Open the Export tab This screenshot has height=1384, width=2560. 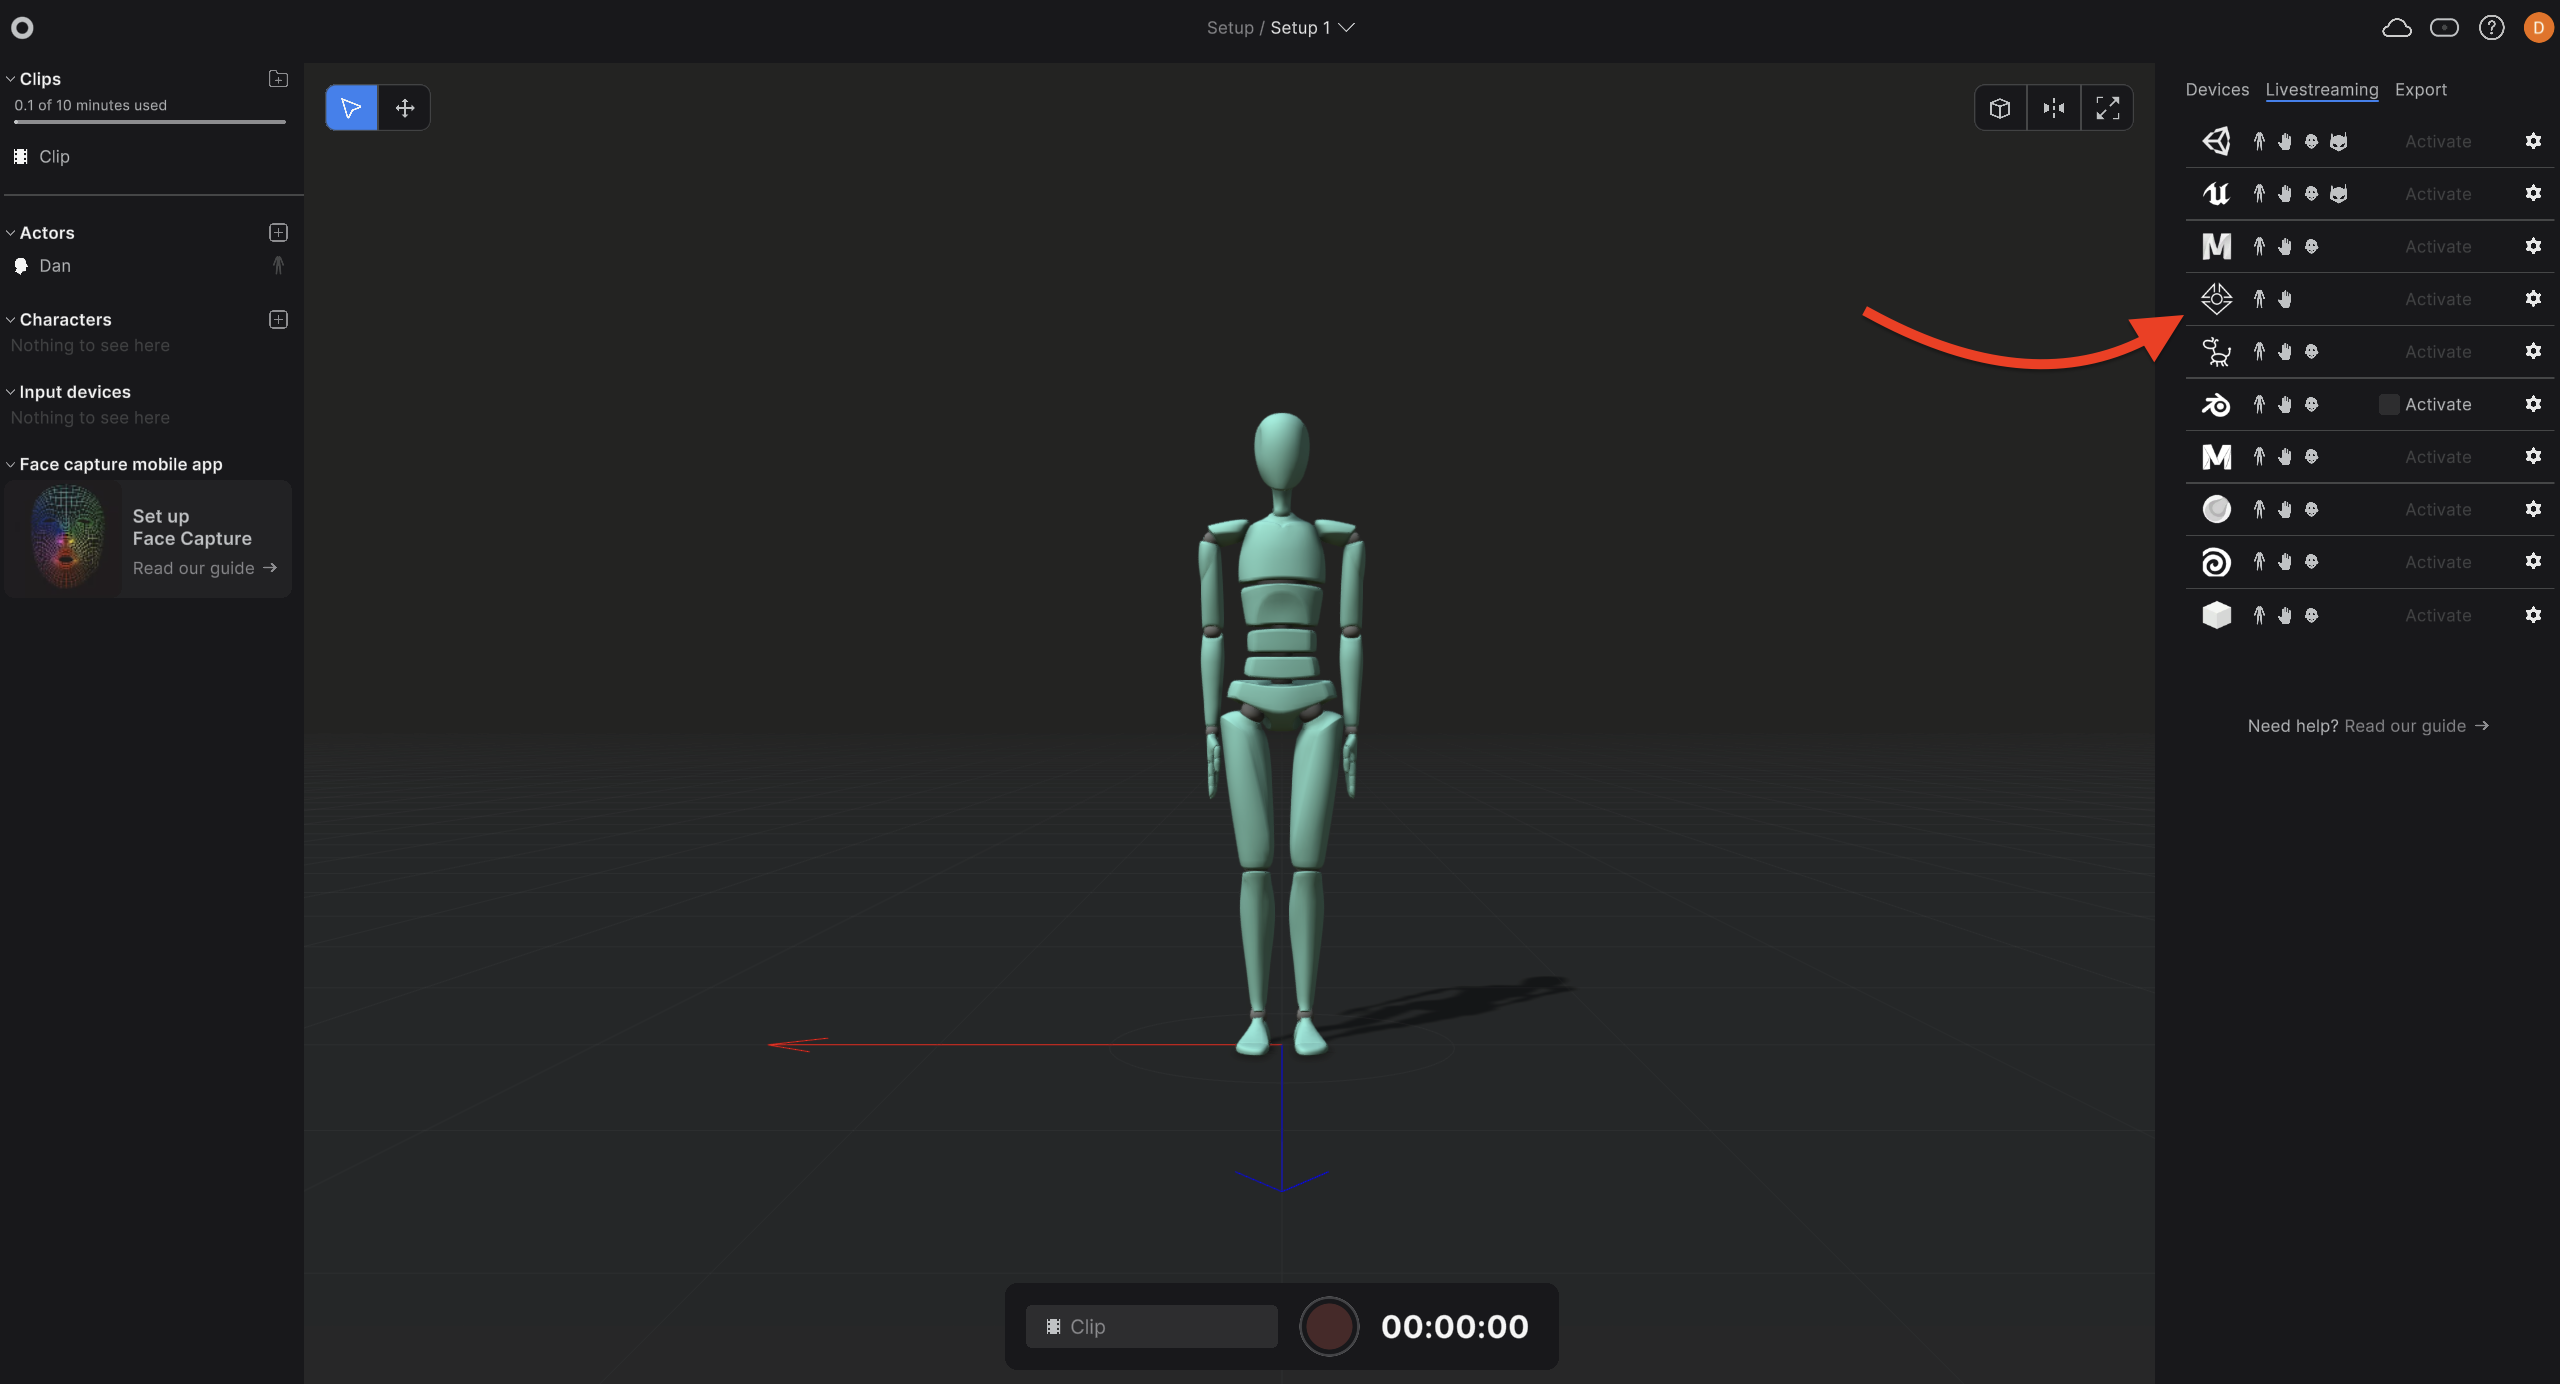point(2421,89)
